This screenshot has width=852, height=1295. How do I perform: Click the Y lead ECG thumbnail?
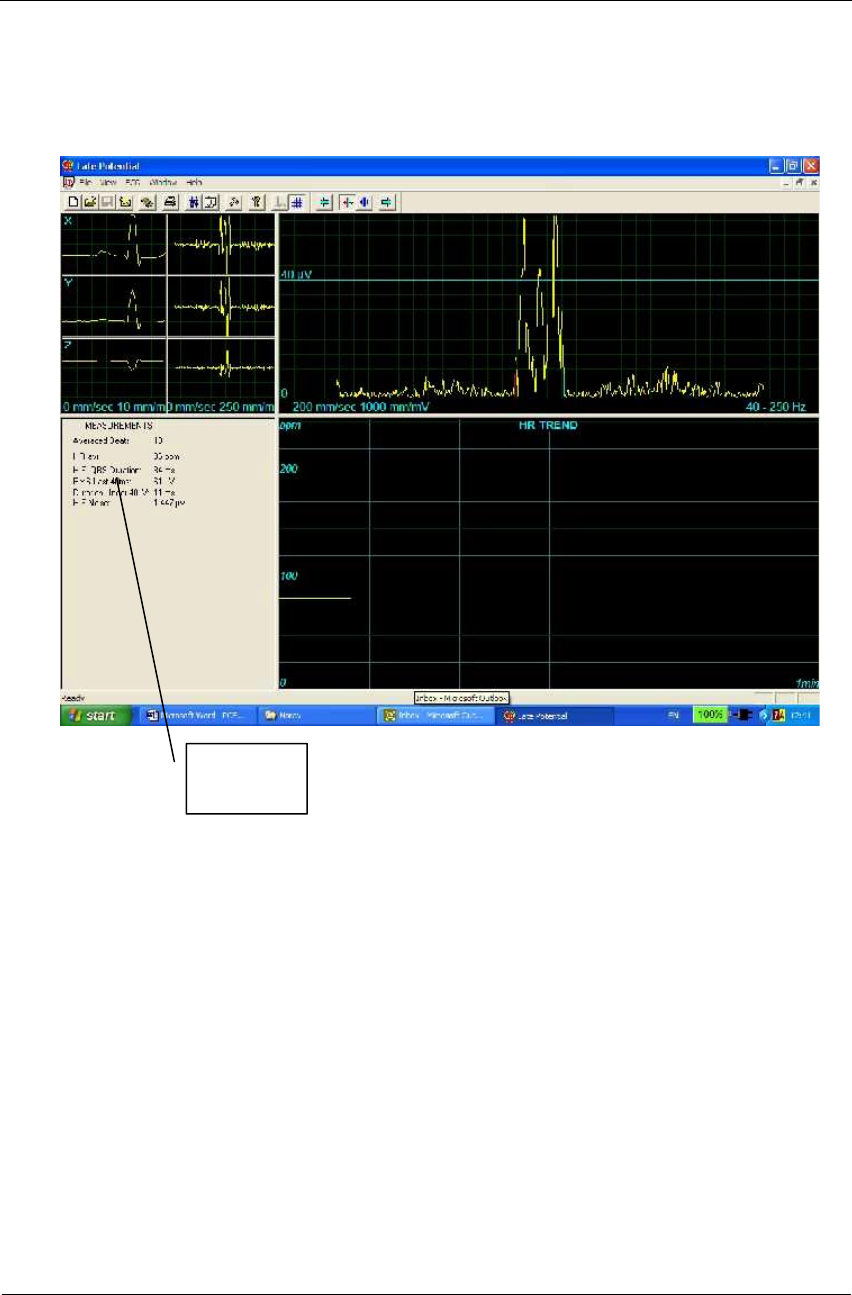tap(114, 307)
